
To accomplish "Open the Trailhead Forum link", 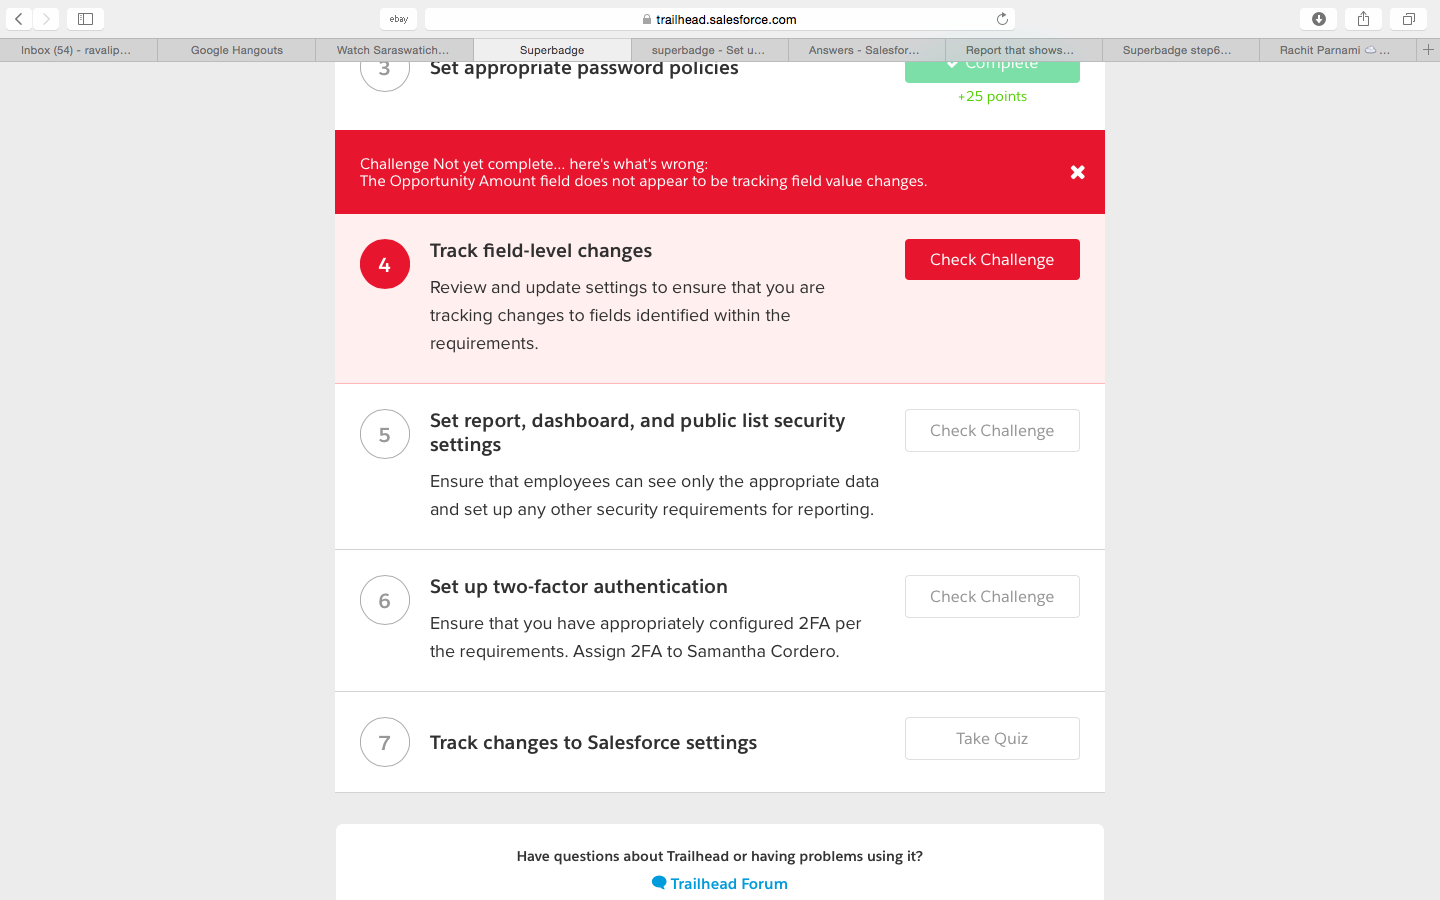I will click(728, 884).
